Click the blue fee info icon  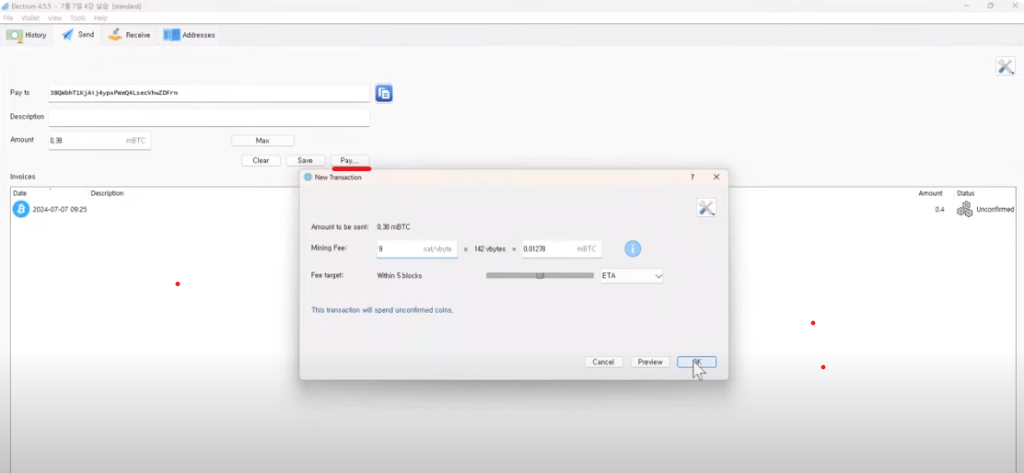pos(633,249)
